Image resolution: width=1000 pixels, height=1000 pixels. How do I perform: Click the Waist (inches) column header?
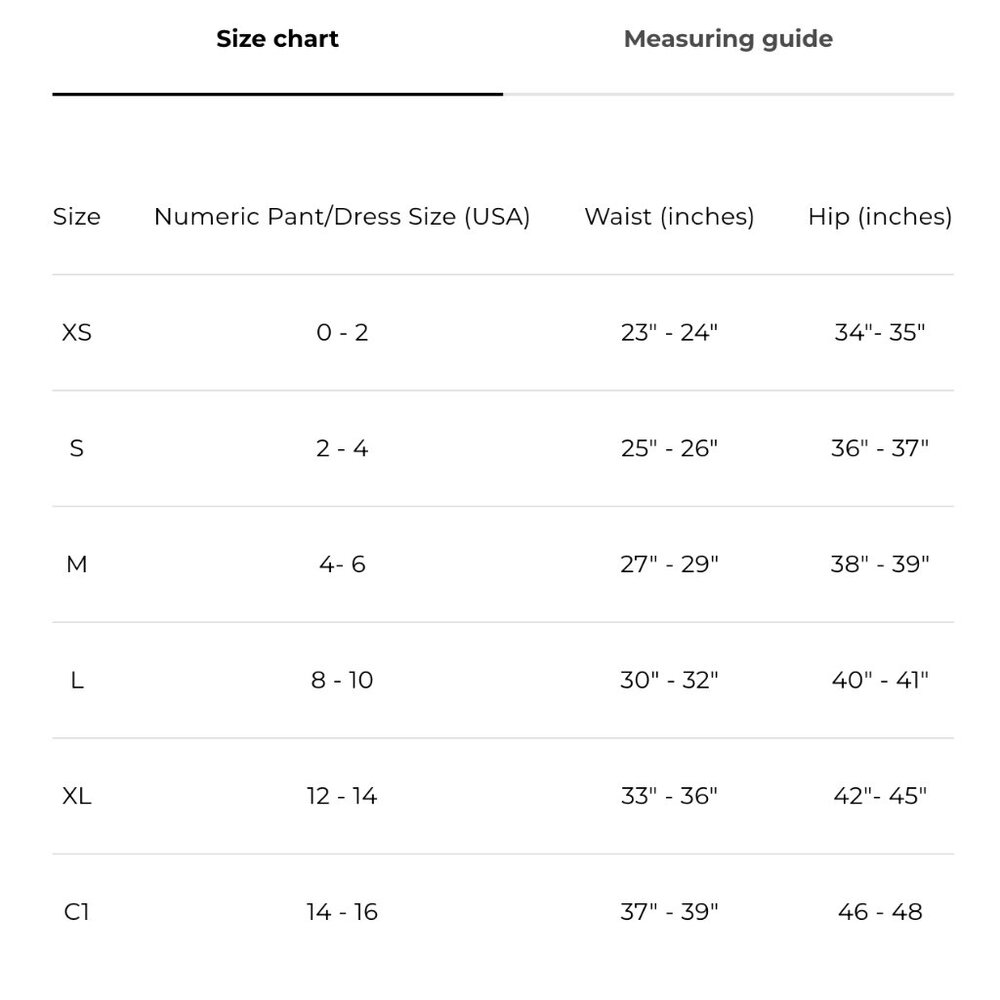[x=669, y=217]
